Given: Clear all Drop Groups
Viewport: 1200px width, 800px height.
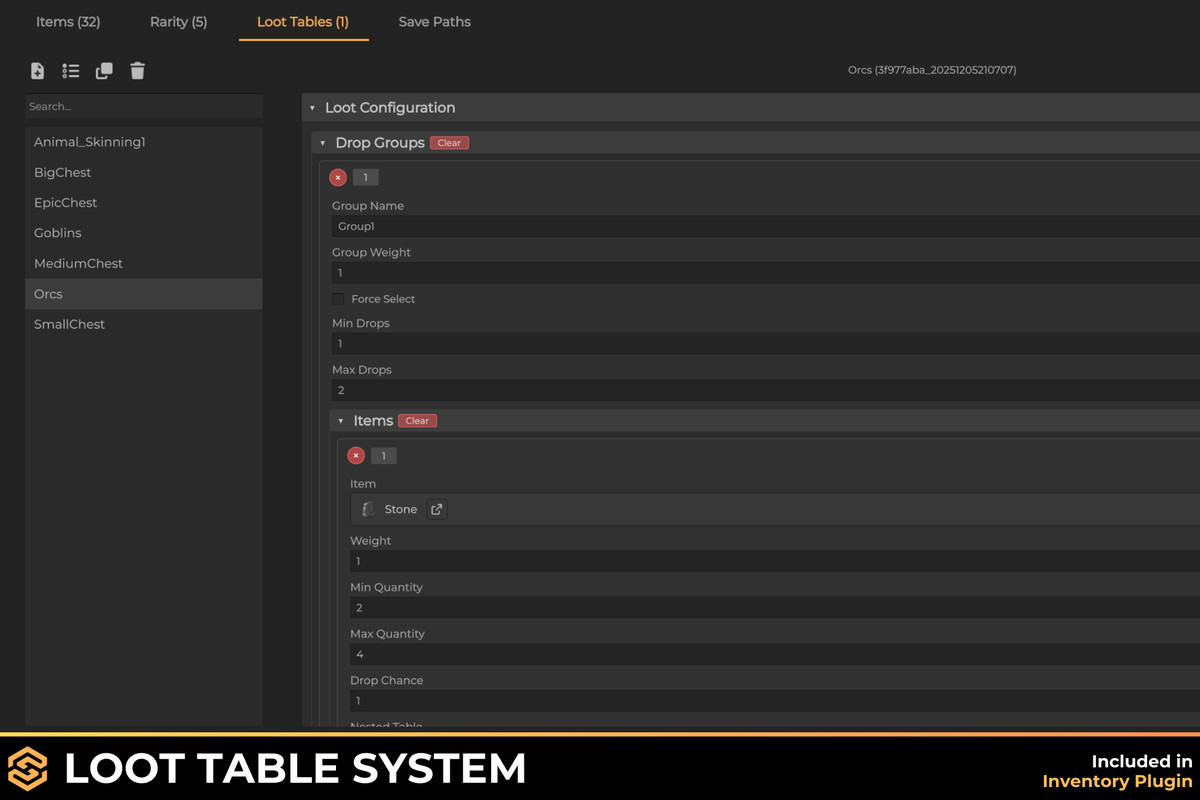Looking at the screenshot, I should click(448, 143).
